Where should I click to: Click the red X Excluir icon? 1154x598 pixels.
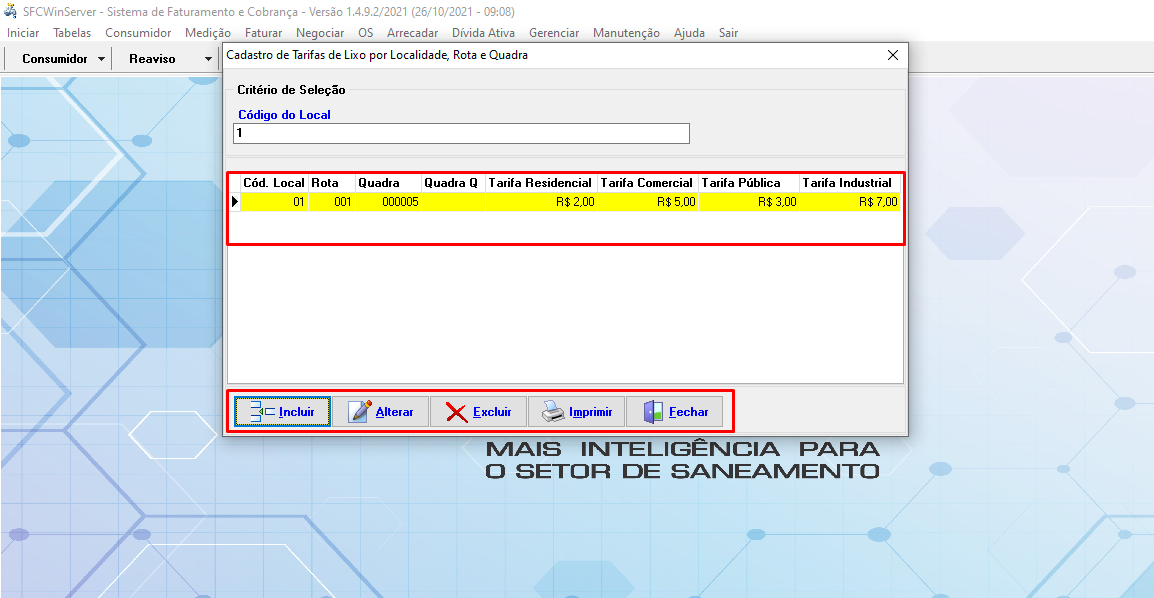456,412
